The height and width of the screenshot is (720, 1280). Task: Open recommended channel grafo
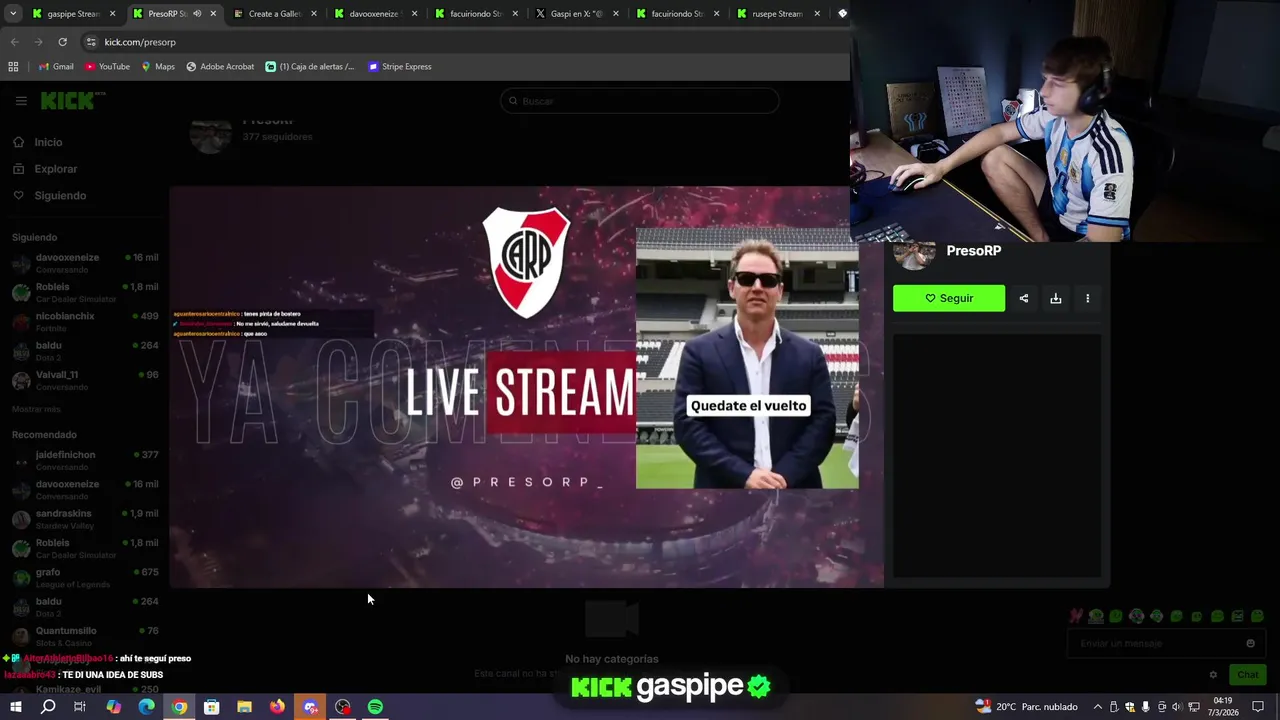(85, 578)
